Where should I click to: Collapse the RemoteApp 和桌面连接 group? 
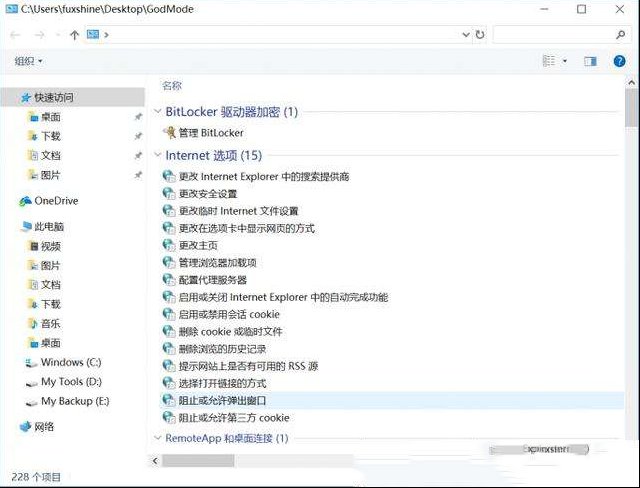coord(158,438)
